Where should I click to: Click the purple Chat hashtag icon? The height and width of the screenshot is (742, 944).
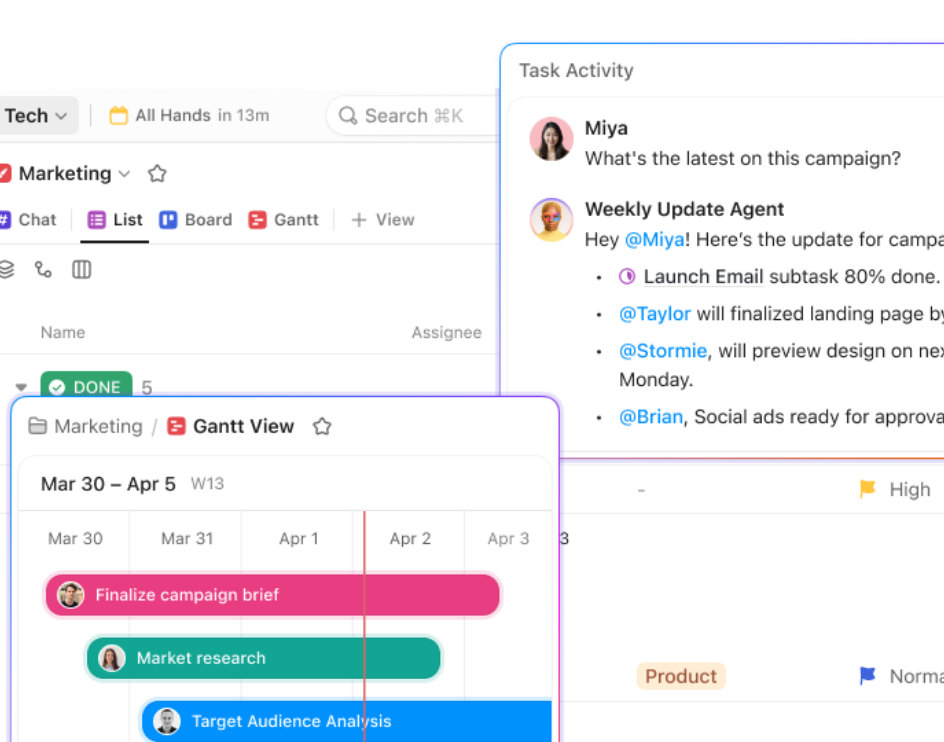click(x=5, y=220)
